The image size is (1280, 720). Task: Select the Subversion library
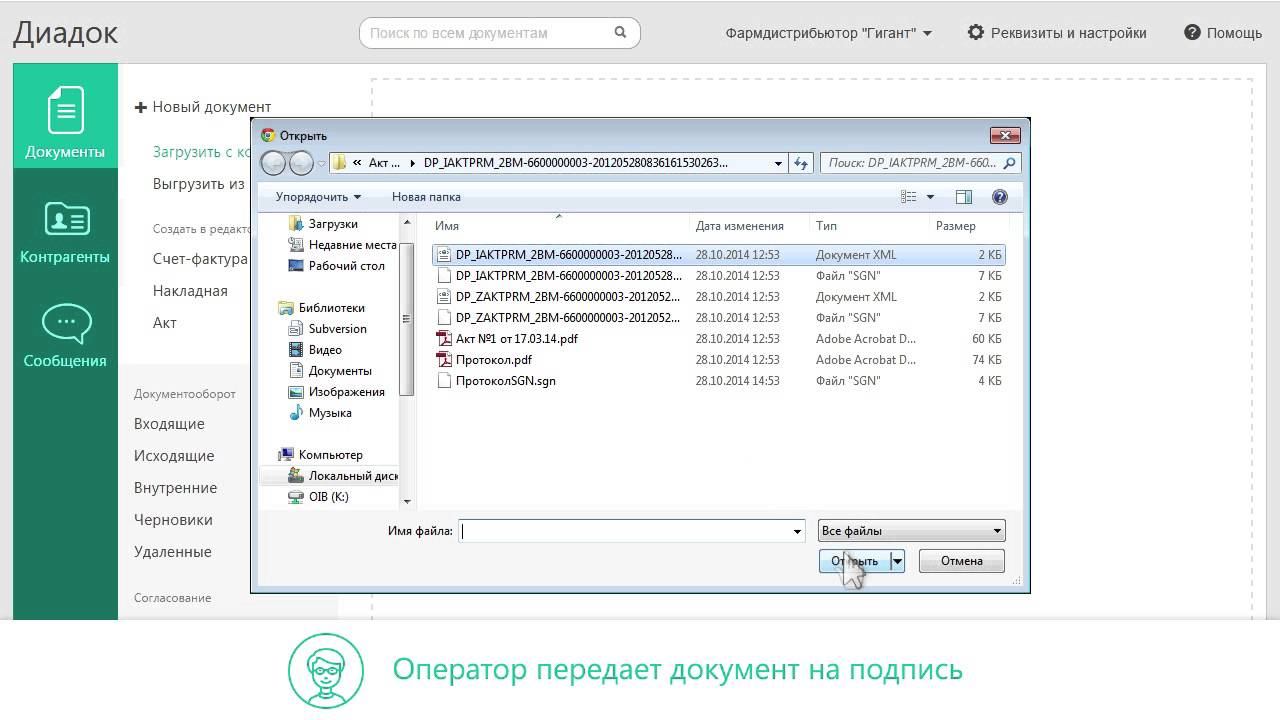click(327, 329)
